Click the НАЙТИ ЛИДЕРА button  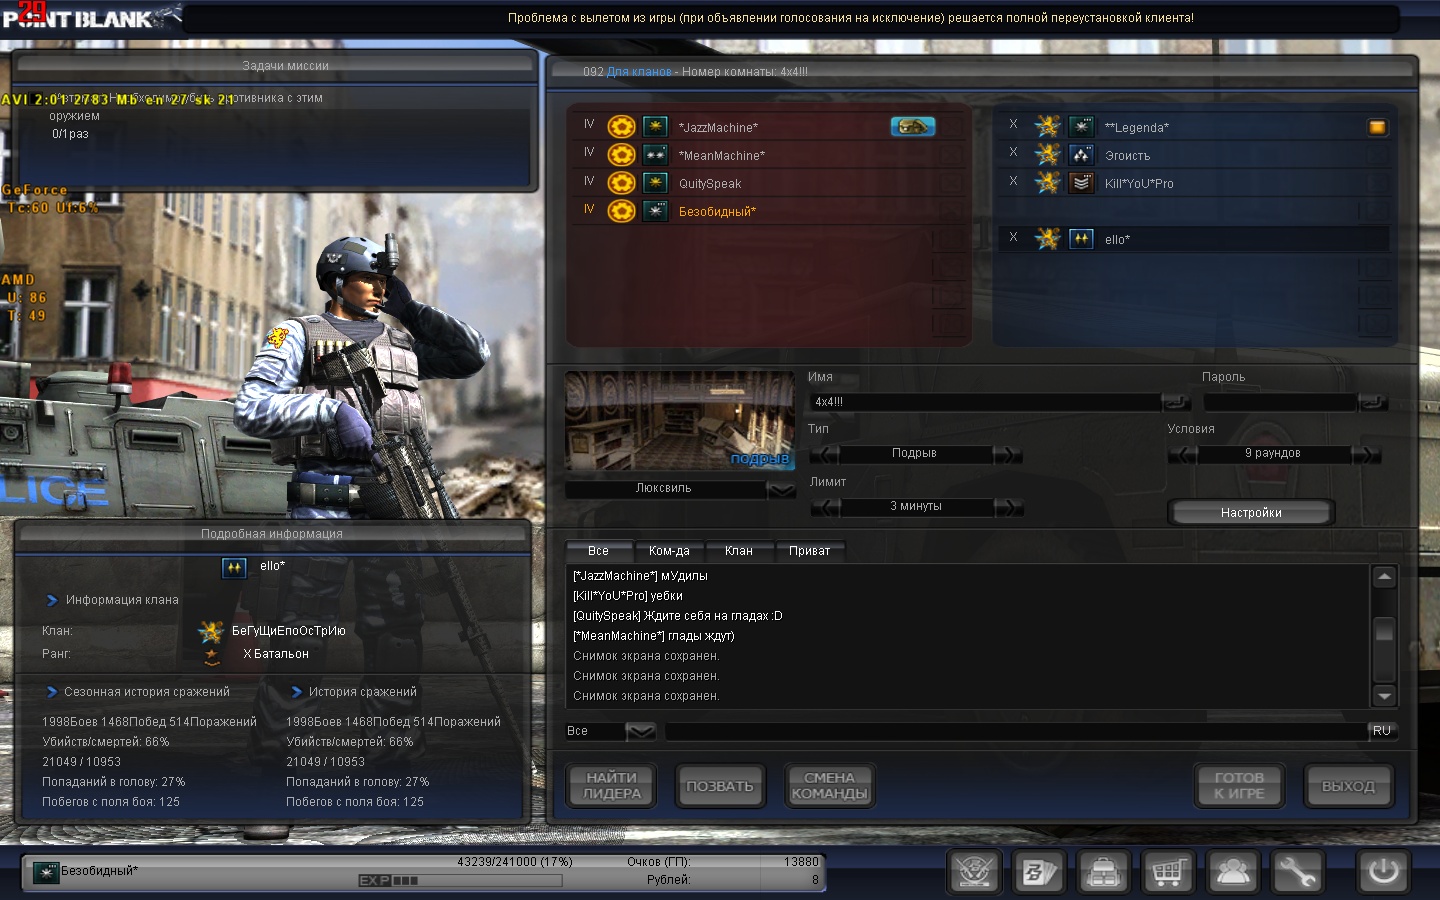point(612,786)
